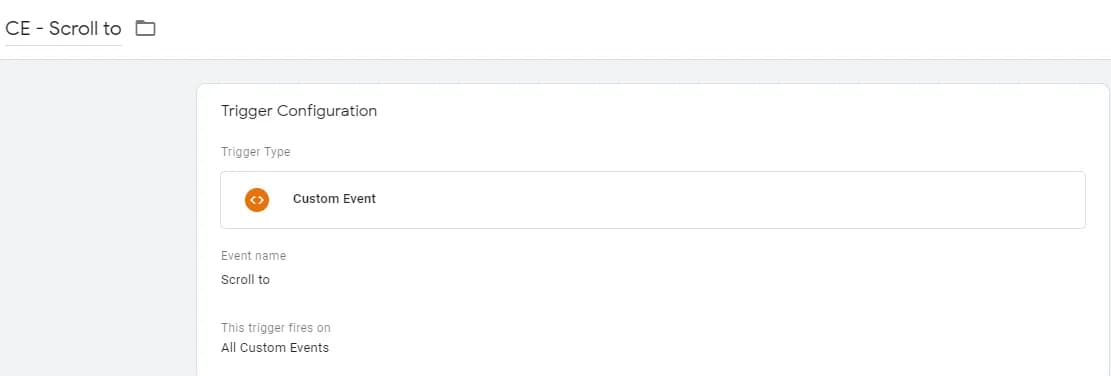Click blank space in the top header bar
This screenshot has height=376, width=1111.
pos(638,28)
